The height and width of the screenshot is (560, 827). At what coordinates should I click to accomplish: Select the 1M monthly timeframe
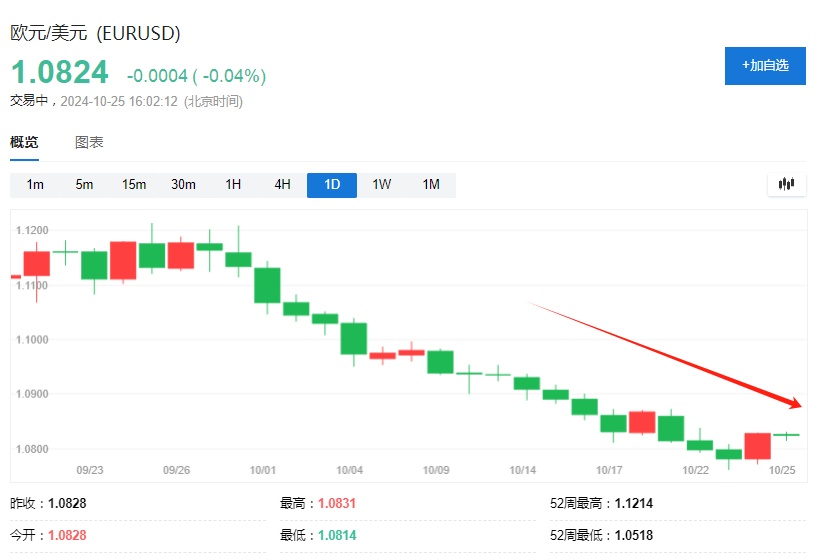click(x=431, y=185)
